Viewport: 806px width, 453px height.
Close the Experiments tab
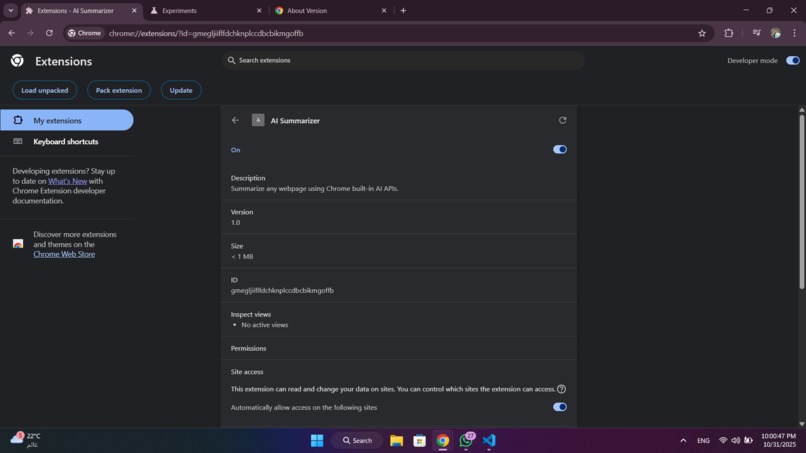tap(259, 10)
